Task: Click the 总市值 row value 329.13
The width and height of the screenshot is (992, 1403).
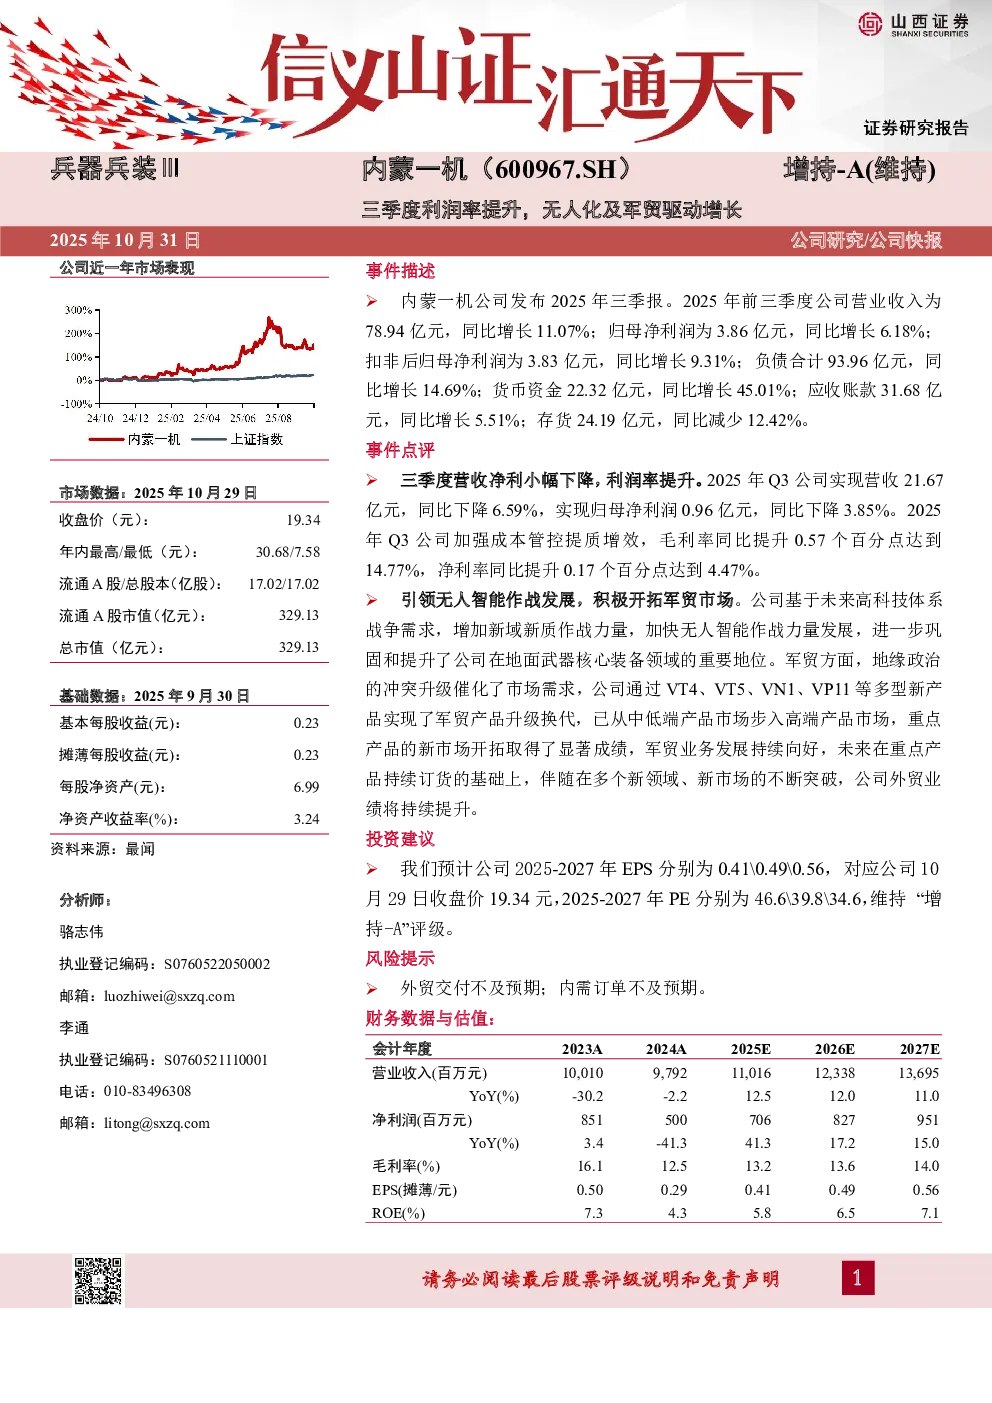Action: coord(299,647)
